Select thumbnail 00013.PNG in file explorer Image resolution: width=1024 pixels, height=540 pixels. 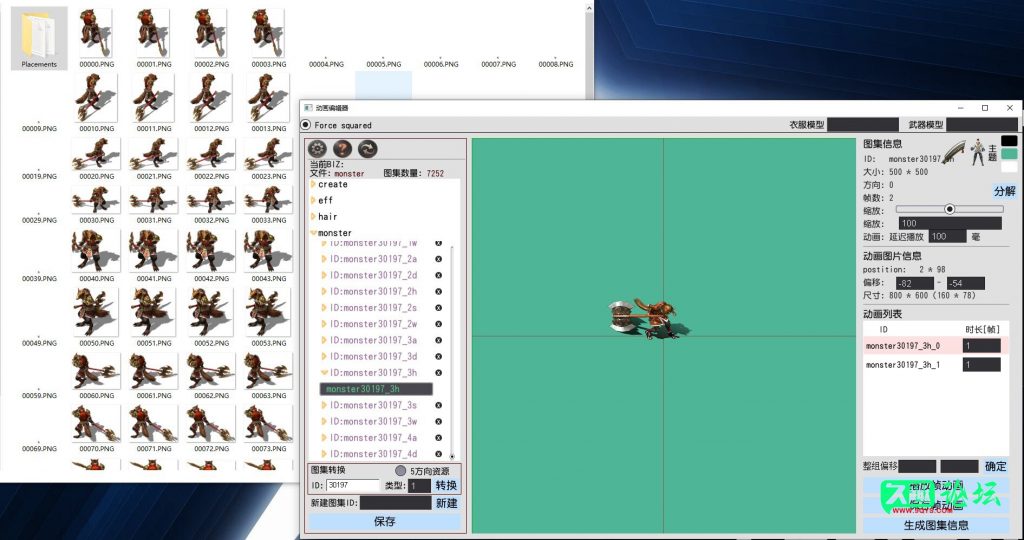[269, 103]
